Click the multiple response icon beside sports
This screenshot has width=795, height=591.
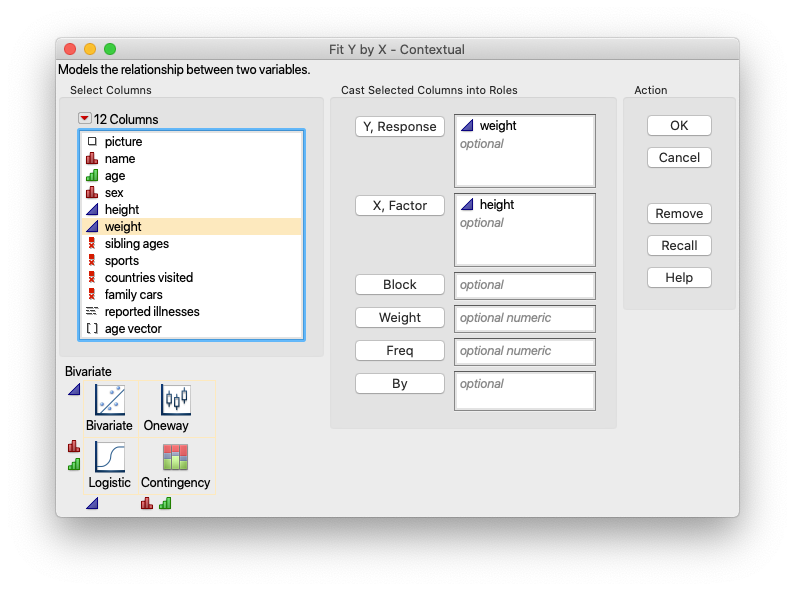tap(92, 261)
